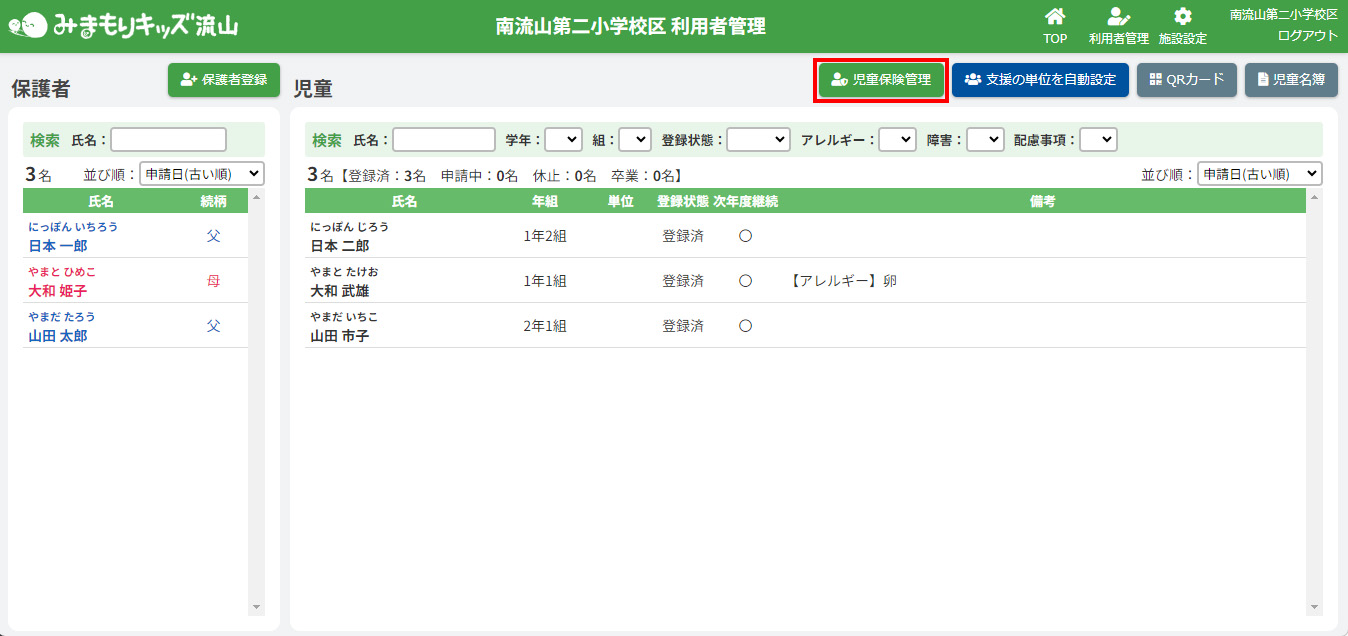The image size is (1348, 636).
Task: Click 保護者登録 add guardian button
Action: (x=224, y=80)
